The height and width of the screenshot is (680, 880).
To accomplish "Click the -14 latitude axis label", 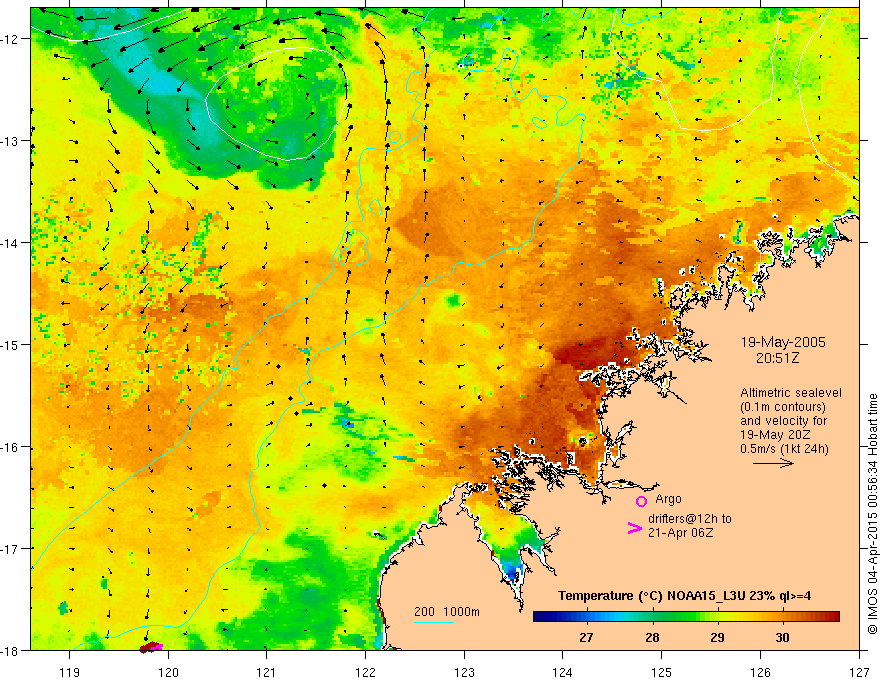I will (11, 243).
